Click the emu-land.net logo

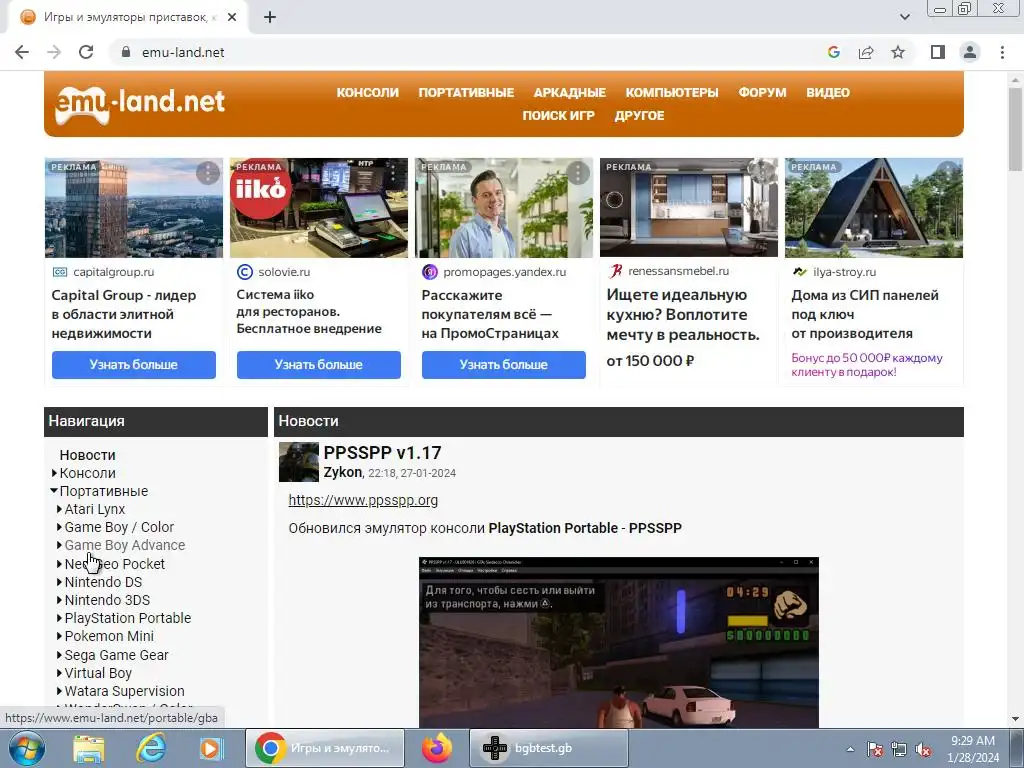pos(140,103)
